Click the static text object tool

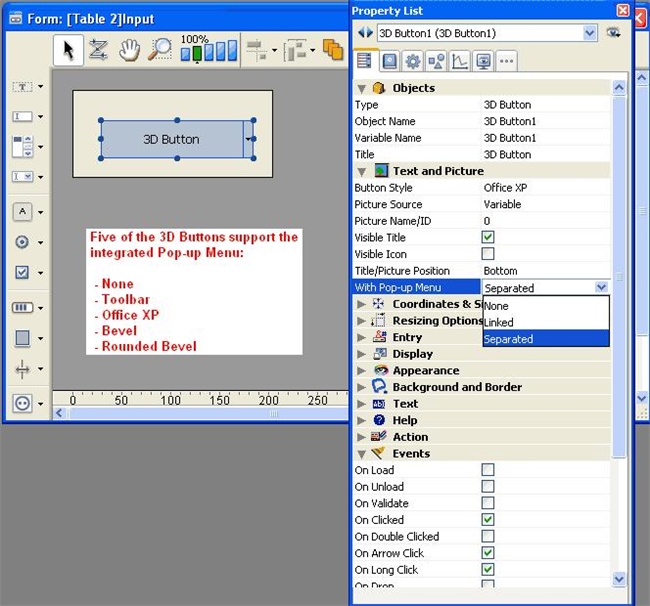(21, 87)
